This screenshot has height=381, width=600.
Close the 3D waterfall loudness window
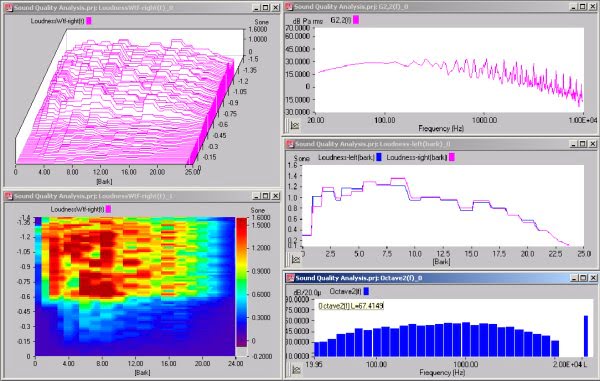276,7
